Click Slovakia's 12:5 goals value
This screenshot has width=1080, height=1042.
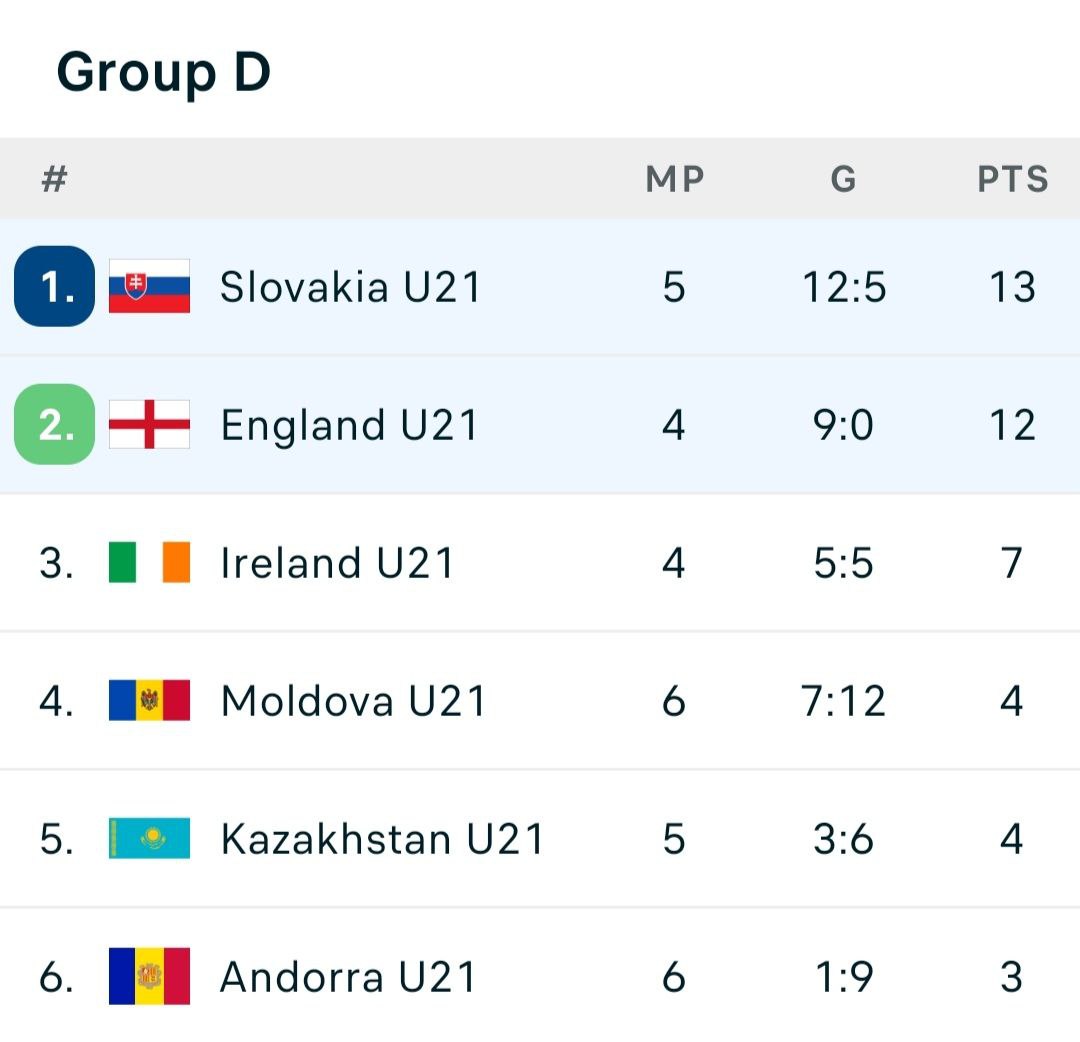coord(844,287)
